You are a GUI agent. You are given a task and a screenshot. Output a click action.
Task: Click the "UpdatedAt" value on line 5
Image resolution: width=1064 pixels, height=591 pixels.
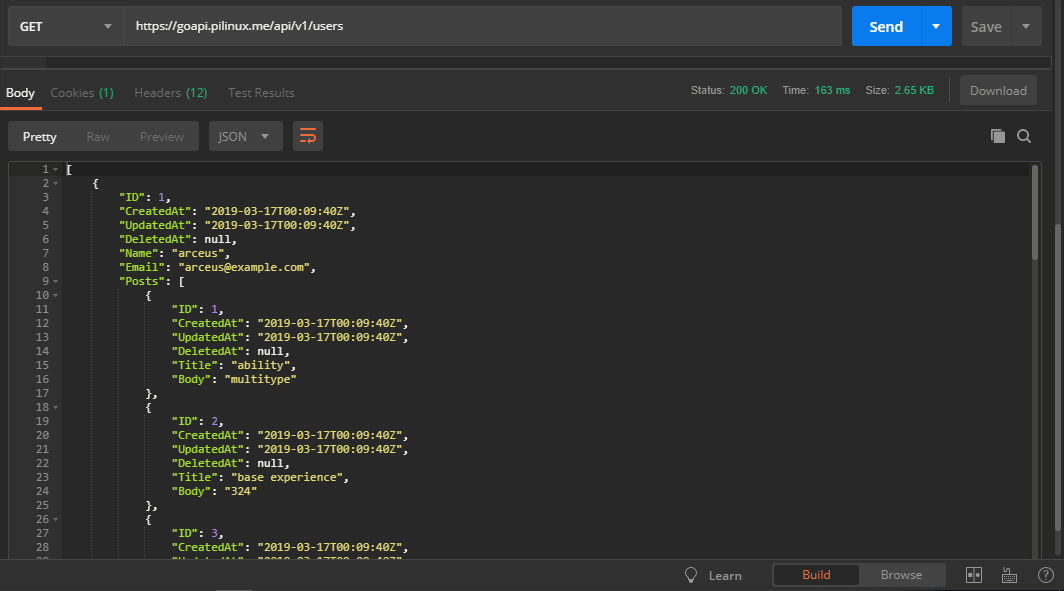click(277, 225)
